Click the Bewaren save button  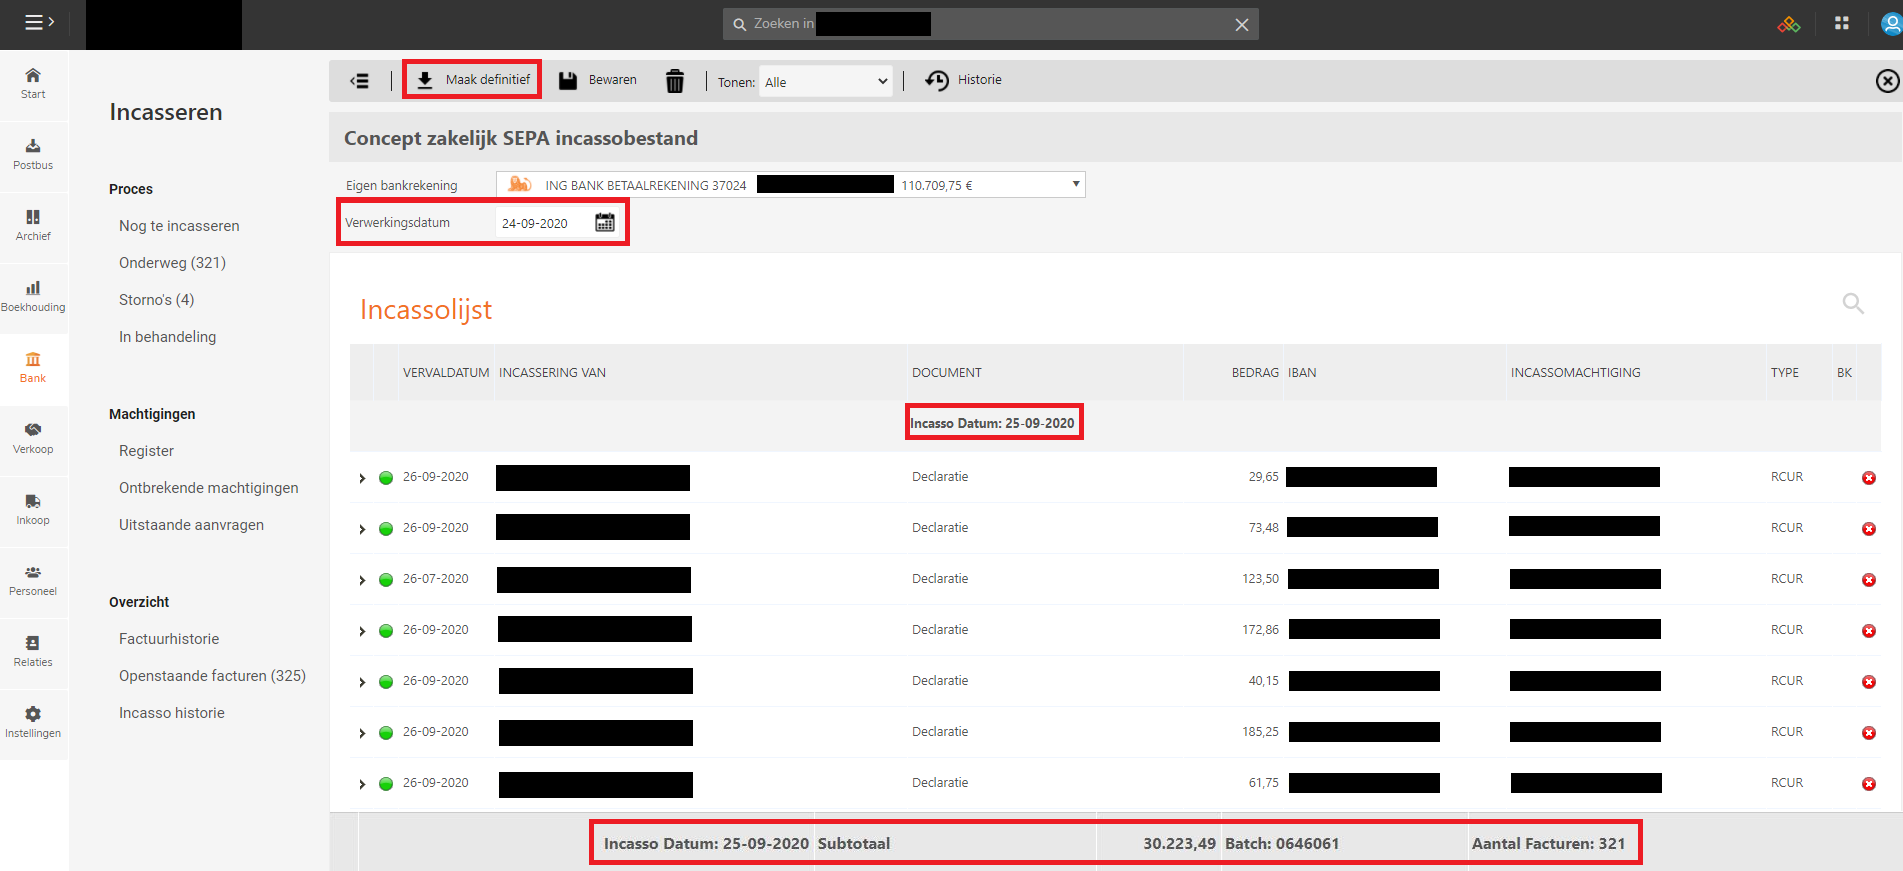(597, 80)
